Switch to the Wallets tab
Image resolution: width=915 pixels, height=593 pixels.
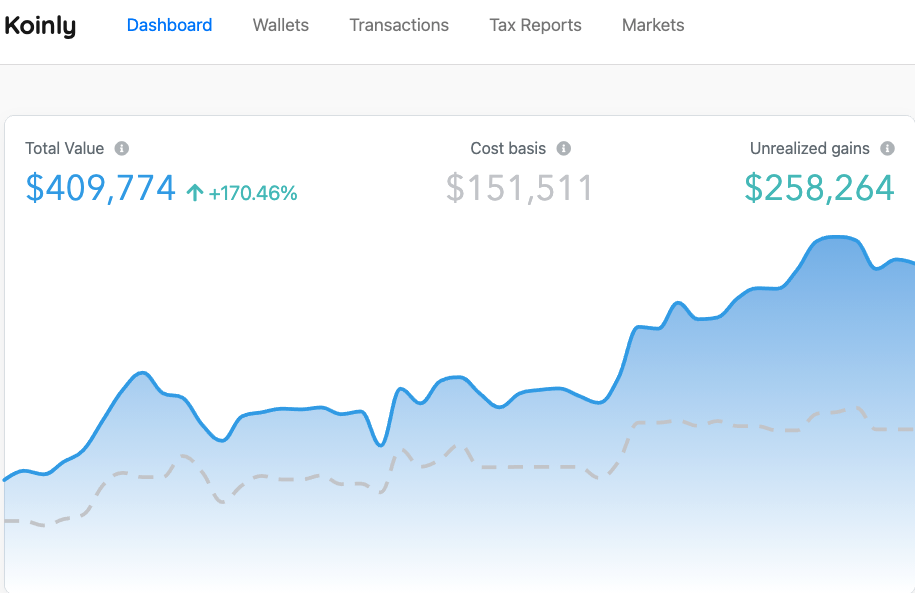tap(280, 26)
